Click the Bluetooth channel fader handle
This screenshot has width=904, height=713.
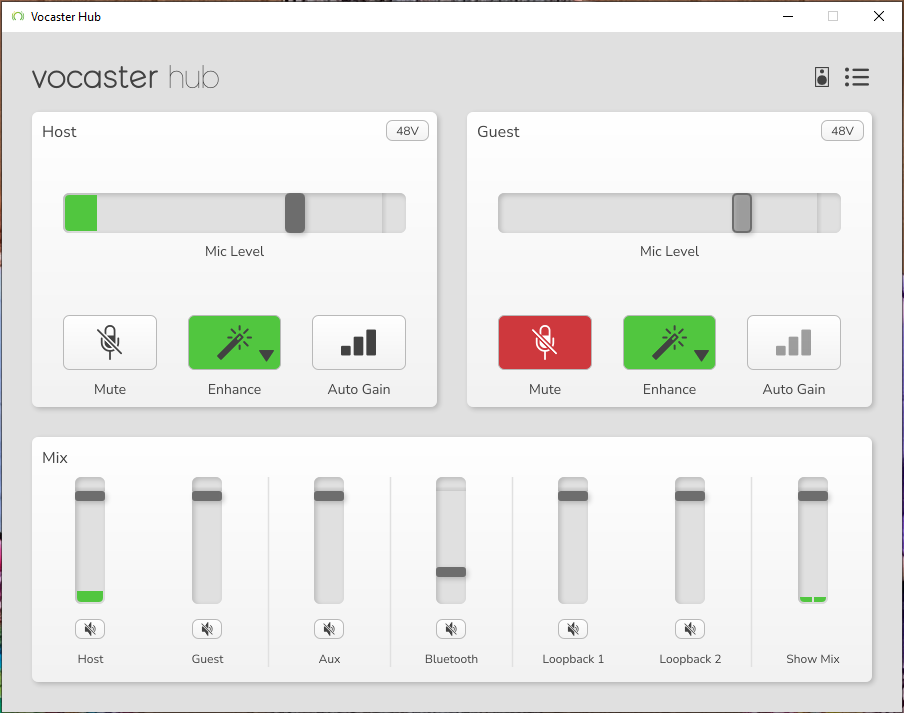(x=451, y=572)
